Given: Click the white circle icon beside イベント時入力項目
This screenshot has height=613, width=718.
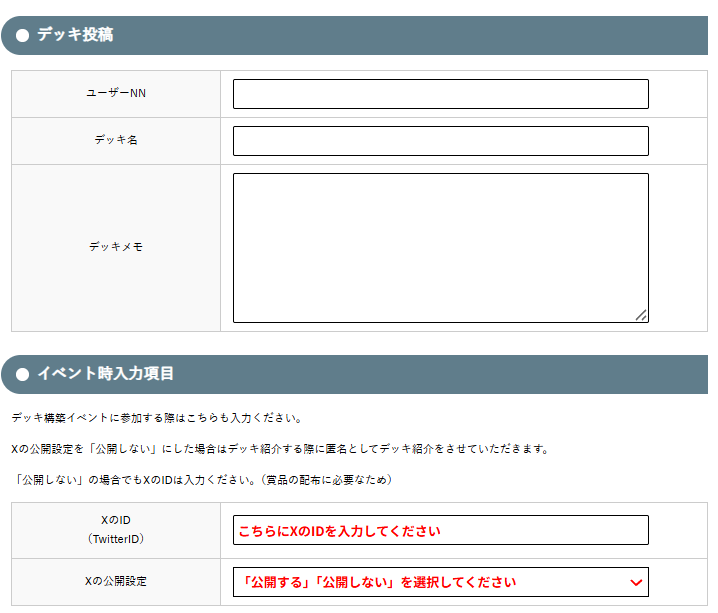Looking at the screenshot, I should (x=22, y=374).
